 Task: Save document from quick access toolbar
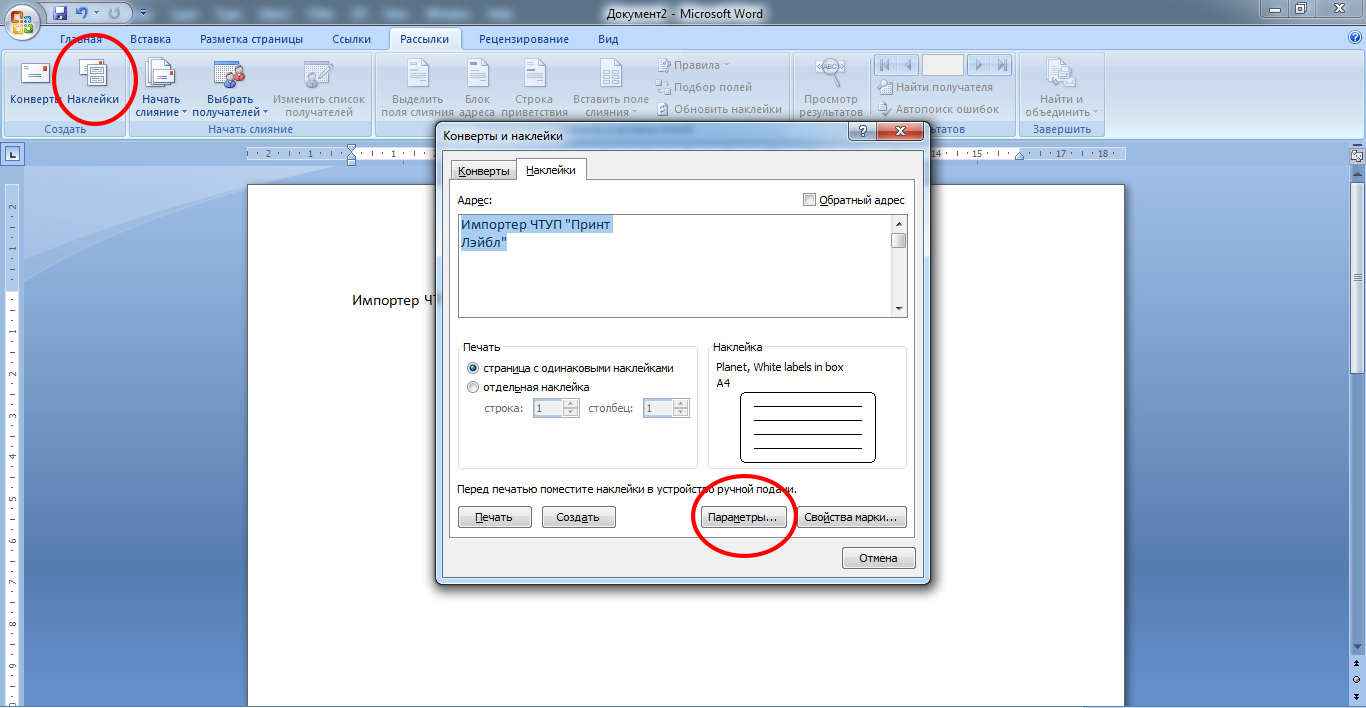point(60,13)
